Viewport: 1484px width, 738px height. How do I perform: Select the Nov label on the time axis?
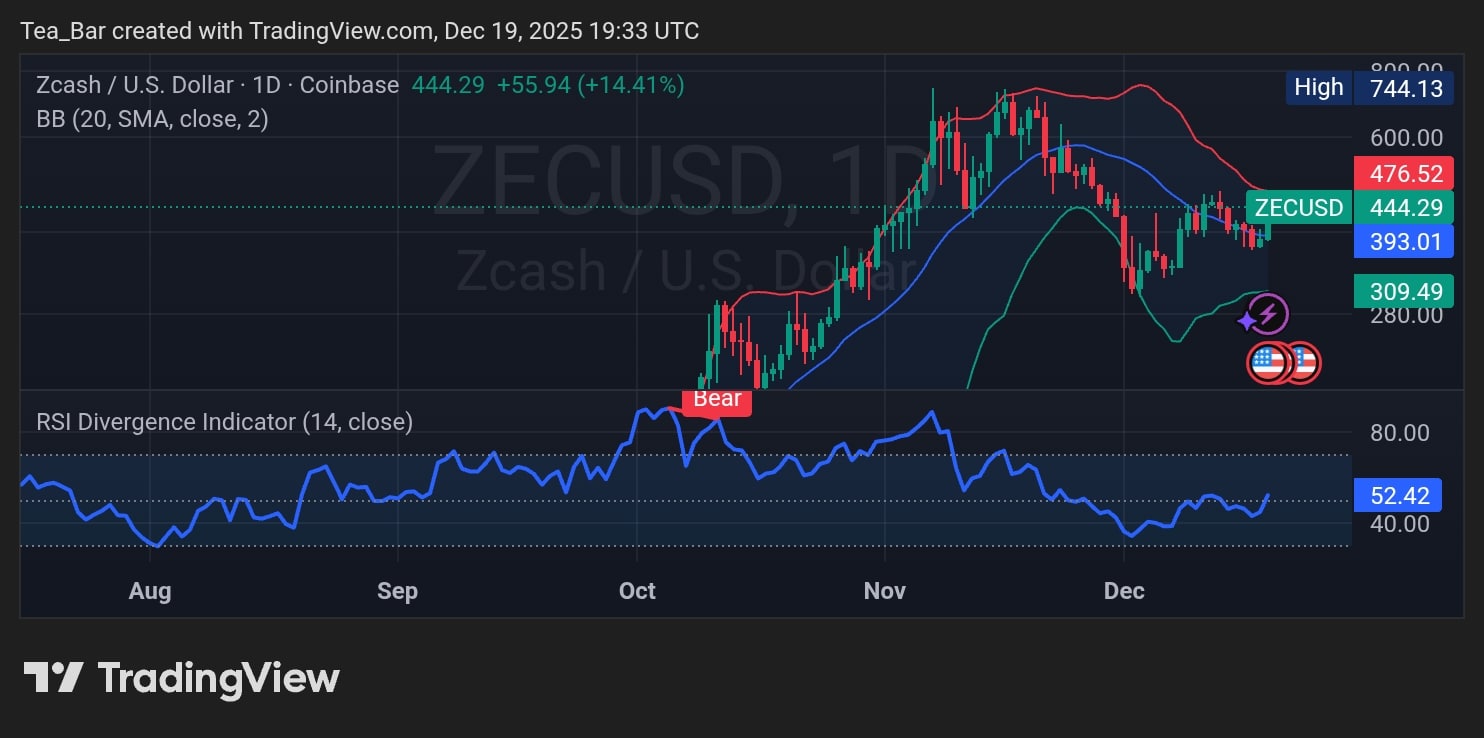point(885,591)
